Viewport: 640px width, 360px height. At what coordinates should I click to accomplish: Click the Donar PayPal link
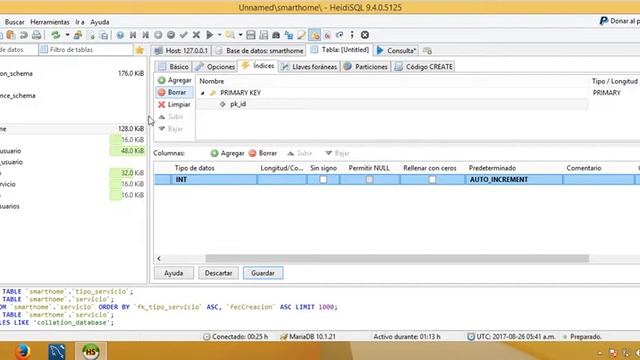pyautogui.click(x=619, y=21)
